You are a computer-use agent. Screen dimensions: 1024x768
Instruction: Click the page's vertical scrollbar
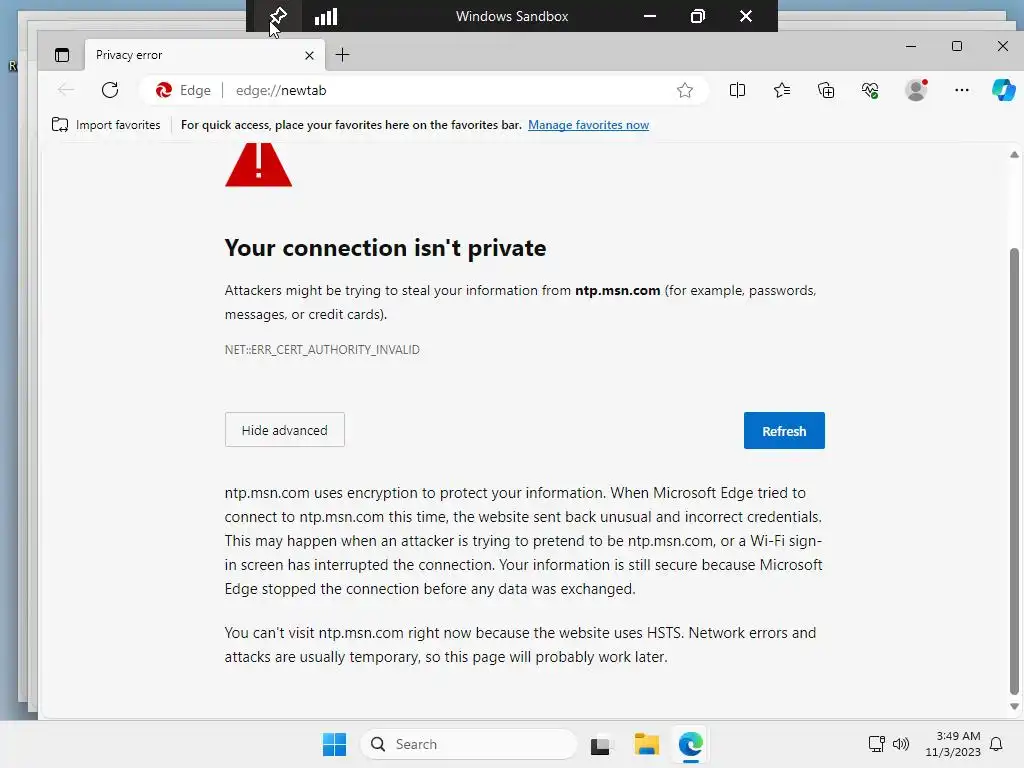click(x=1014, y=470)
